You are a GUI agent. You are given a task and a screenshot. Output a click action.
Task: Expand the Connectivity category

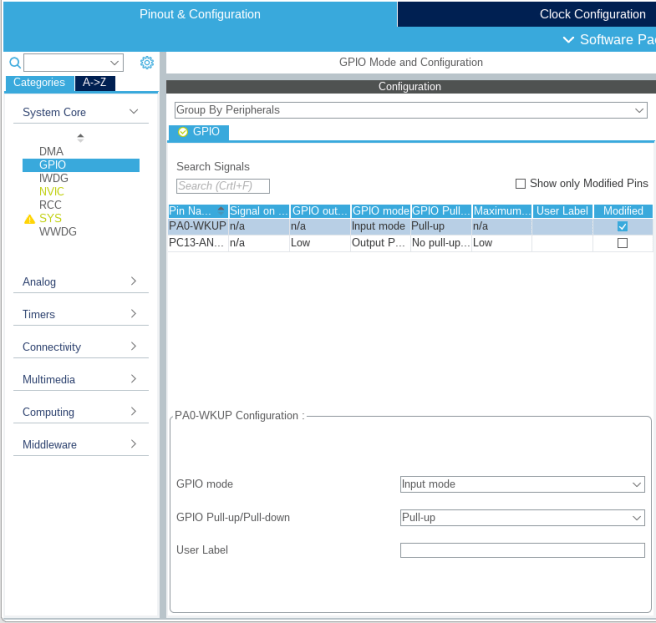click(80, 347)
